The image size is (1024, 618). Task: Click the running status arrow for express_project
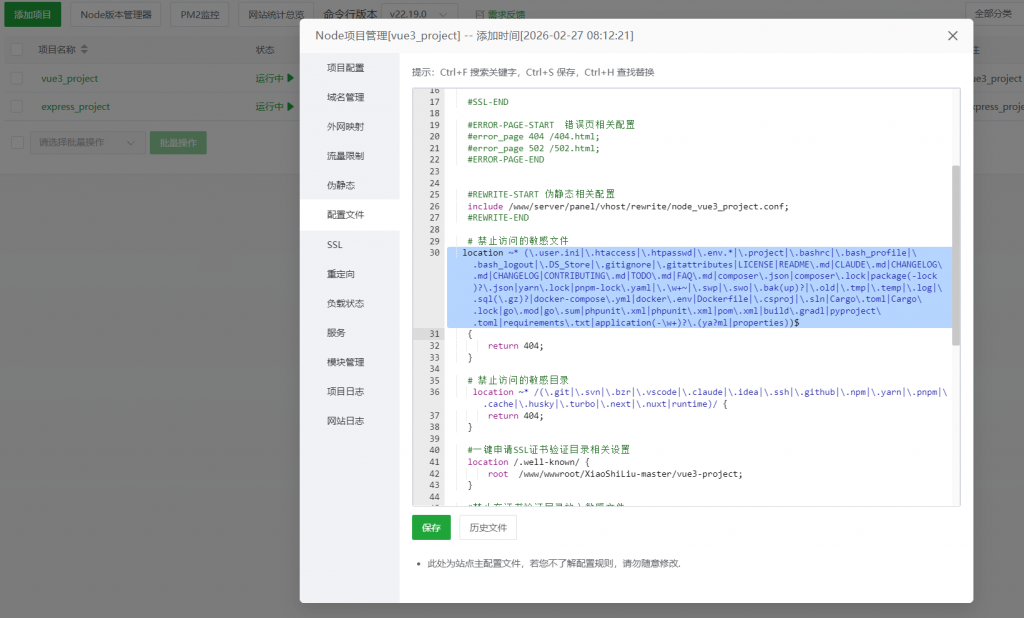[290, 107]
